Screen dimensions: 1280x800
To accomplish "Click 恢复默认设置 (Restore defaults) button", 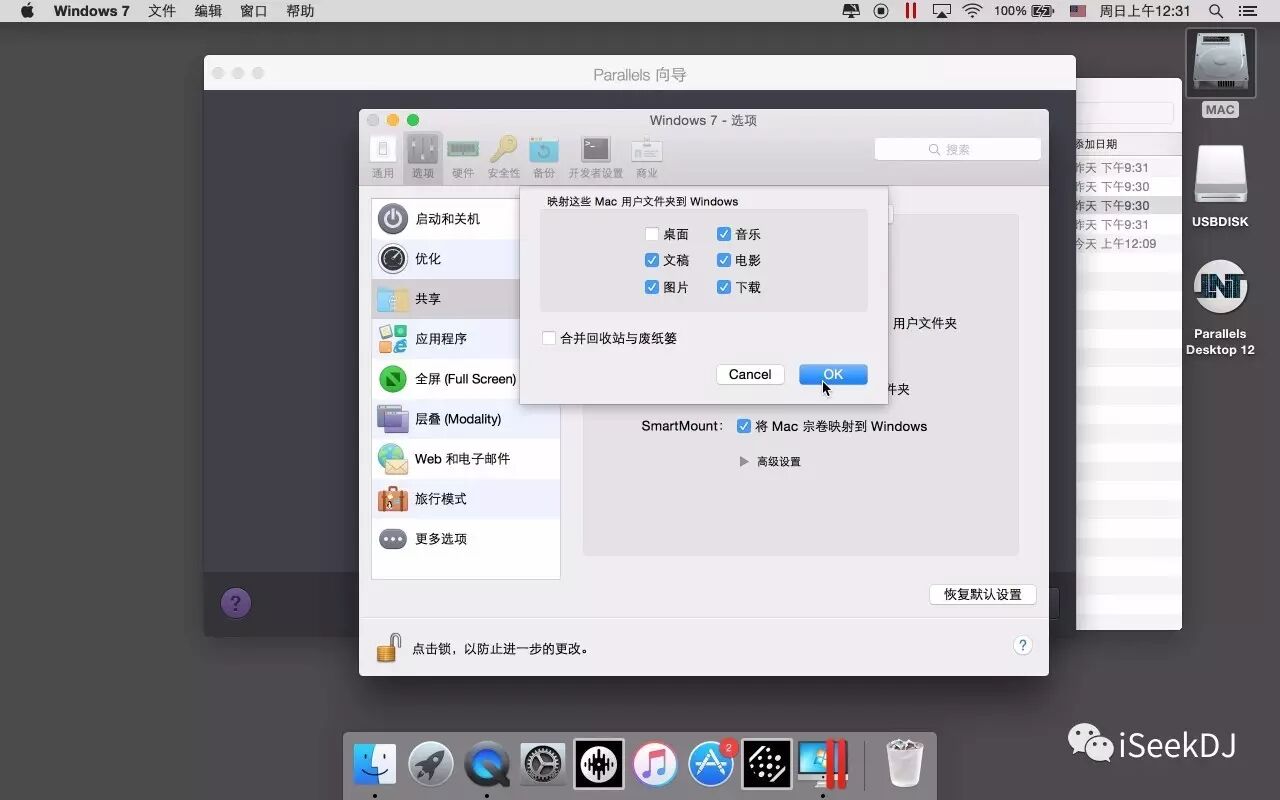I will 982,594.
